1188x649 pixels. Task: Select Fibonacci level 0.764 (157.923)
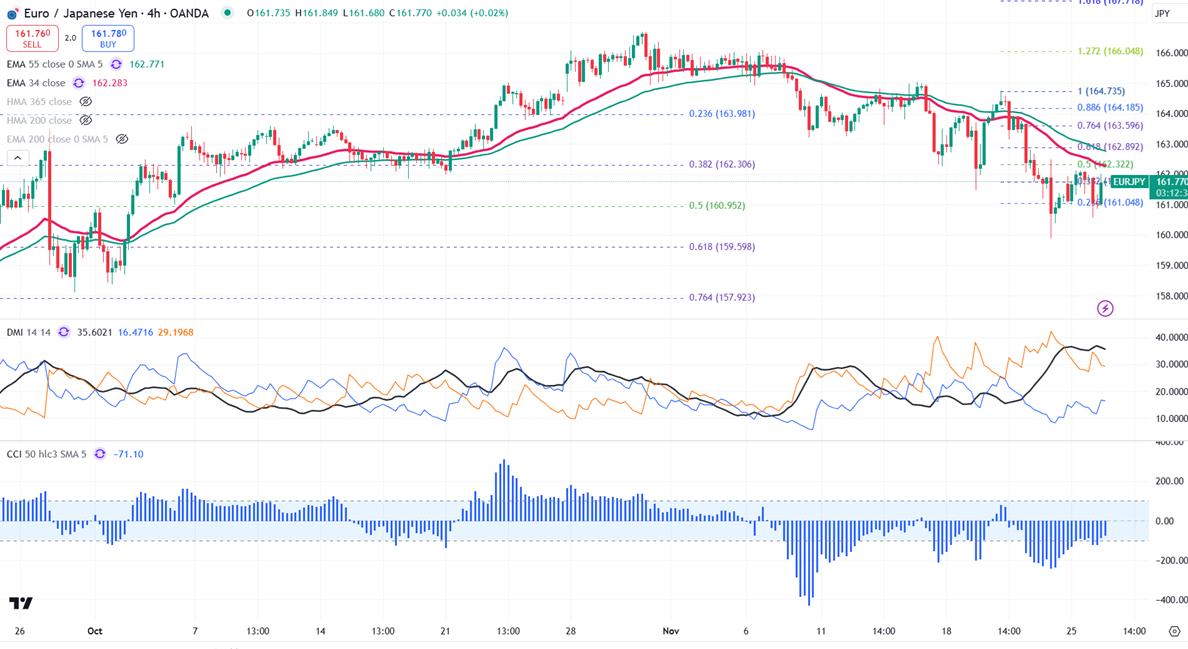pyautogui.click(x=722, y=298)
